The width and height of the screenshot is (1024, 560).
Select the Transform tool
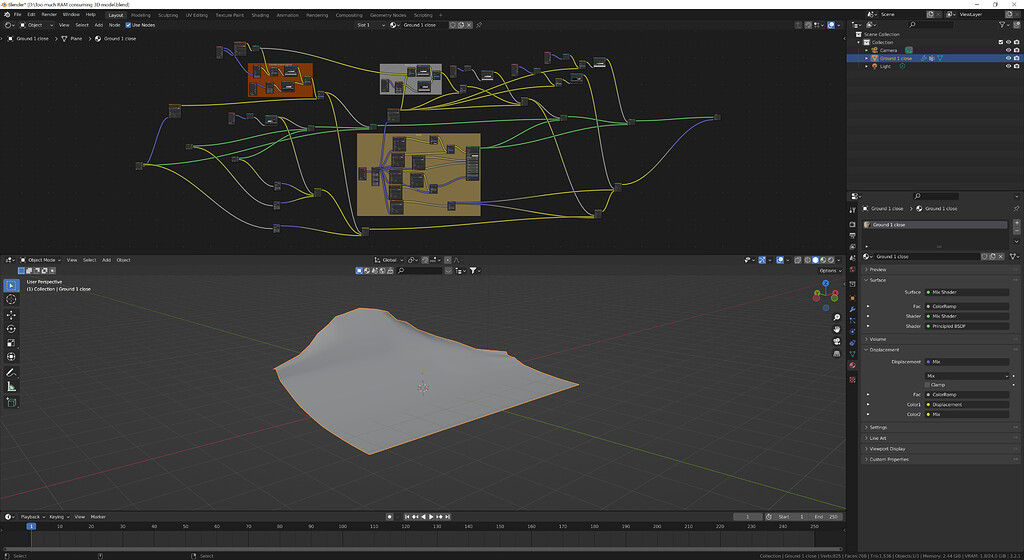pos(11,356)
